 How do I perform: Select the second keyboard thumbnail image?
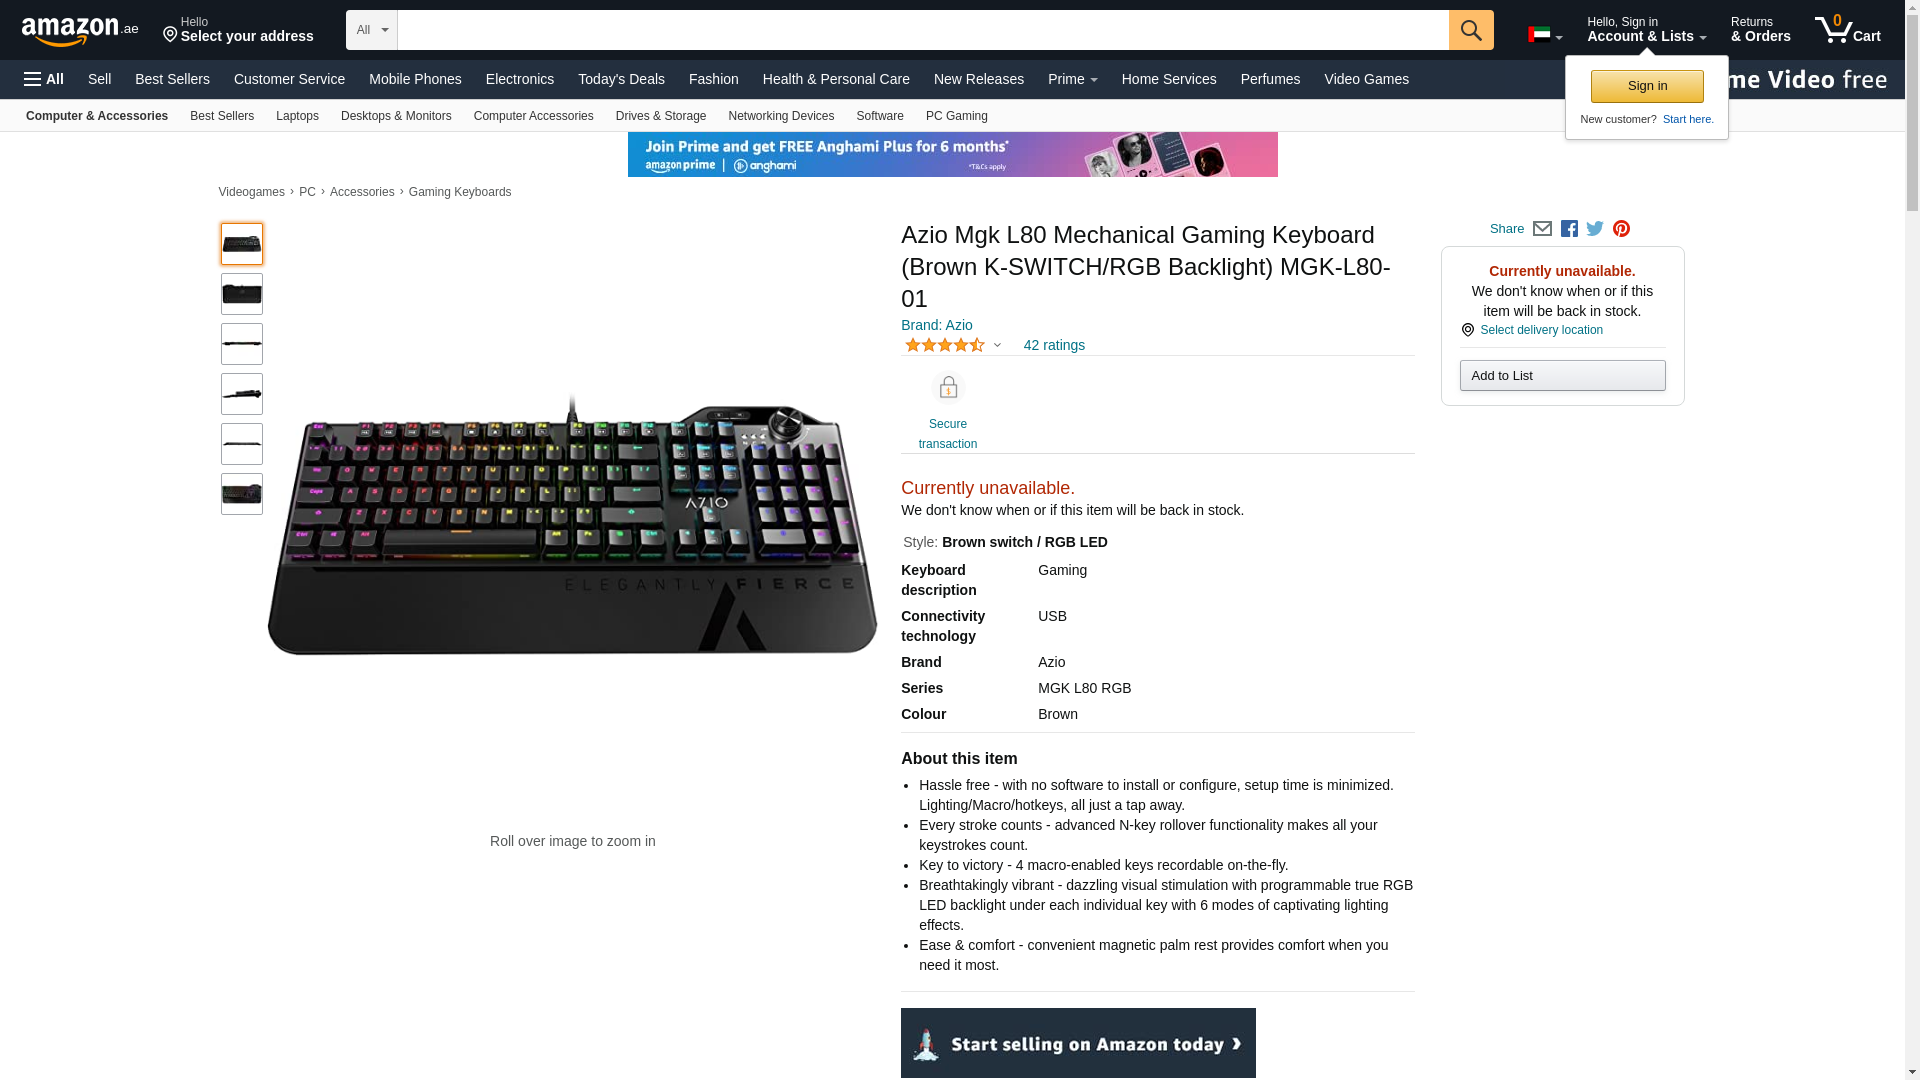pyautogui.click(x=242, y=294)
